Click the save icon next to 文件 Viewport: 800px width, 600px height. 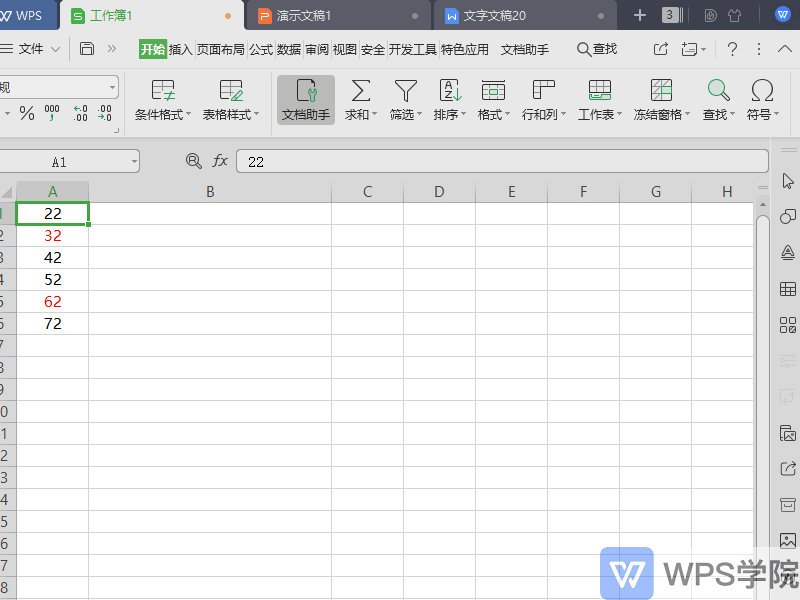[x=87, y=49]
